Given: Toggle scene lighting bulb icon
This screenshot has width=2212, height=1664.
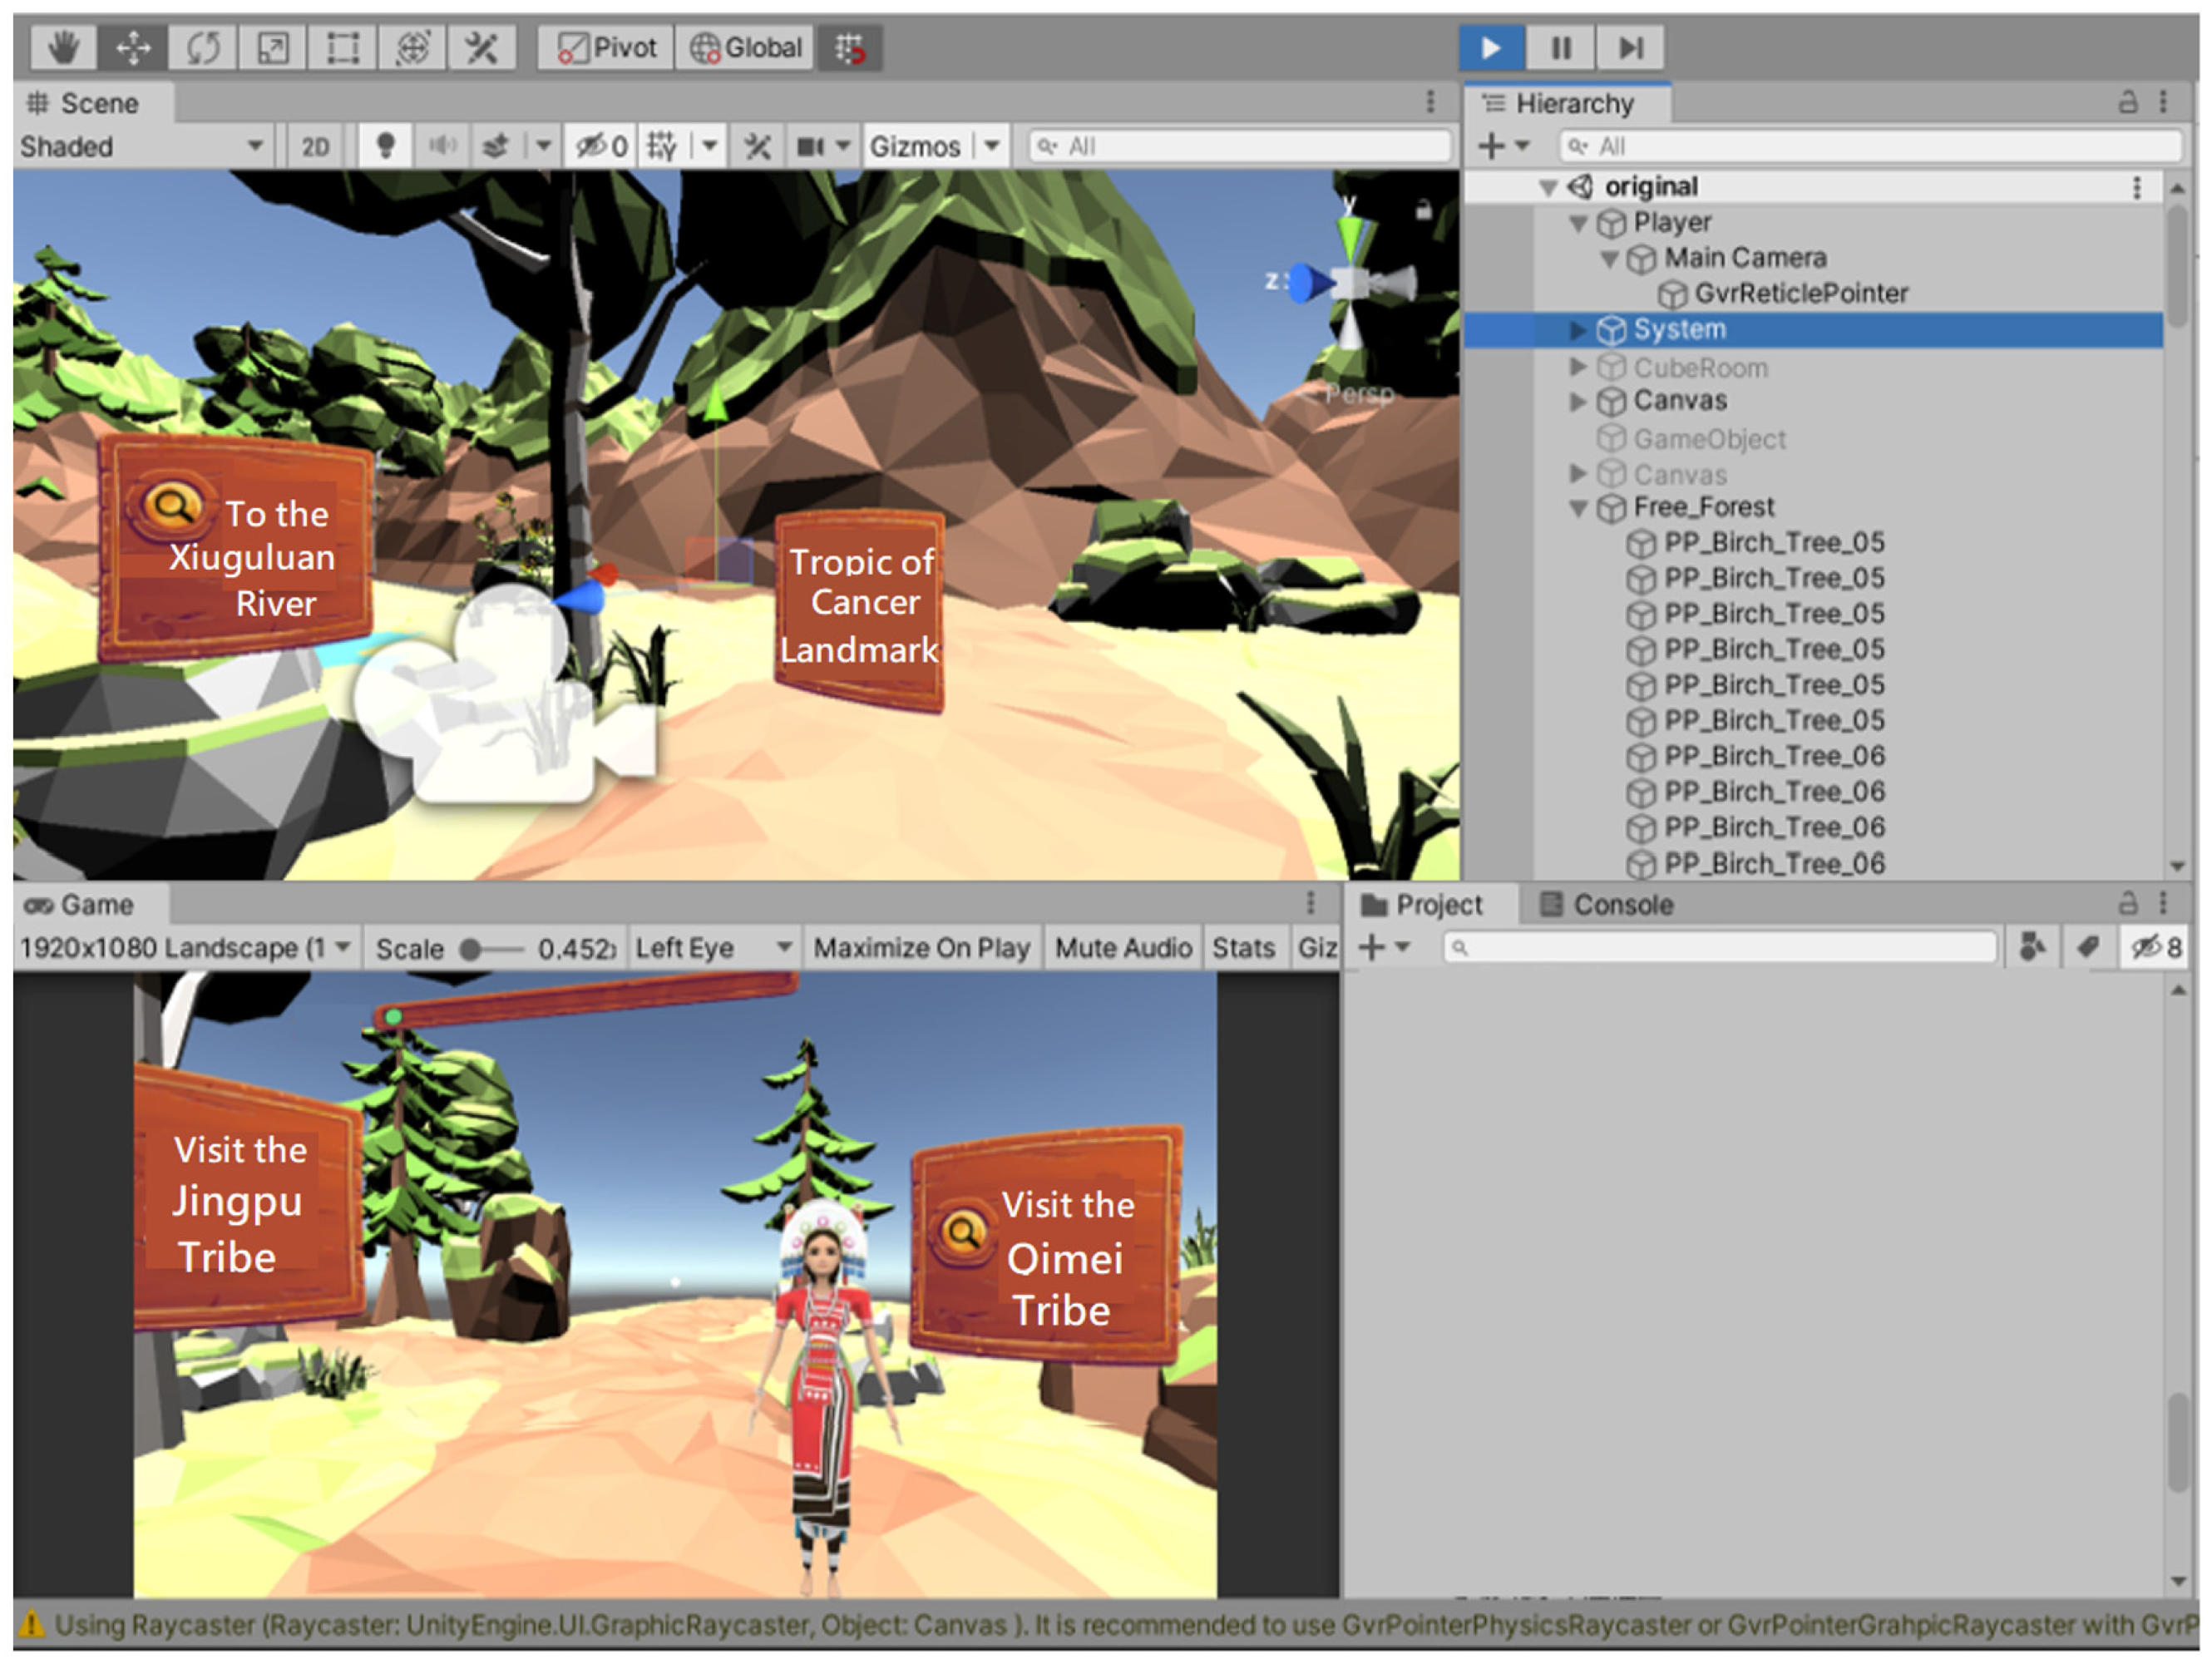Looking at the screenshot, I should pyautogui.click(x=385, y=146).
